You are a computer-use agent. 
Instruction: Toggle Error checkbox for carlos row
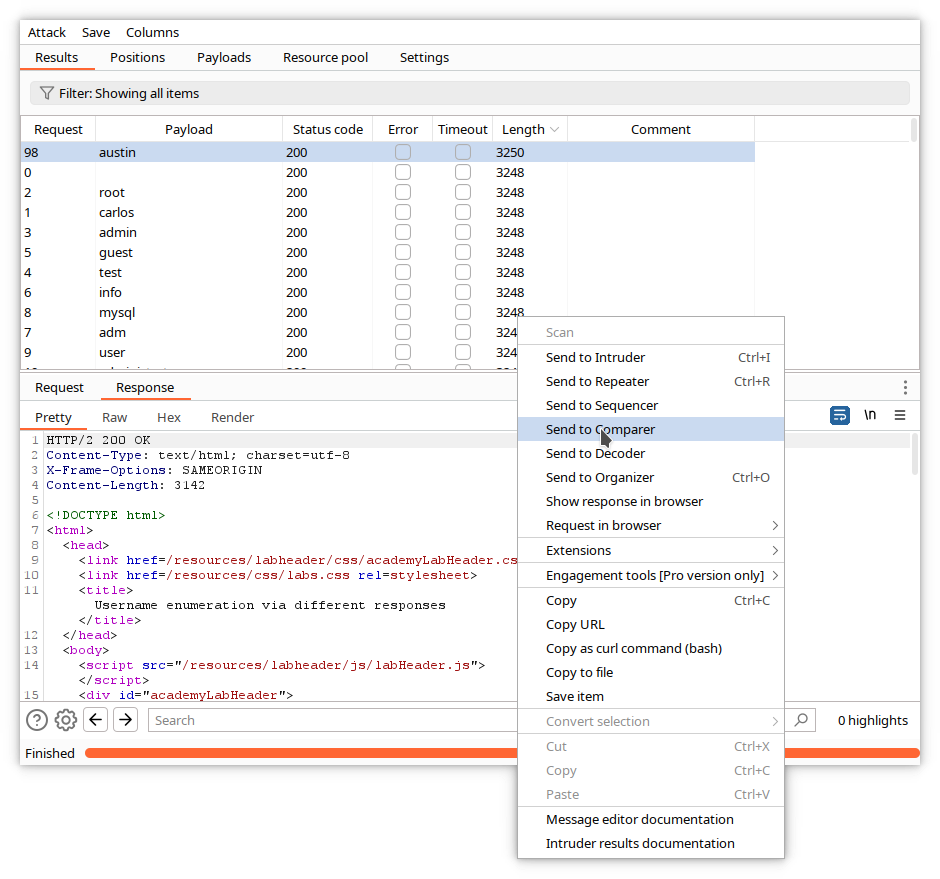403,212
